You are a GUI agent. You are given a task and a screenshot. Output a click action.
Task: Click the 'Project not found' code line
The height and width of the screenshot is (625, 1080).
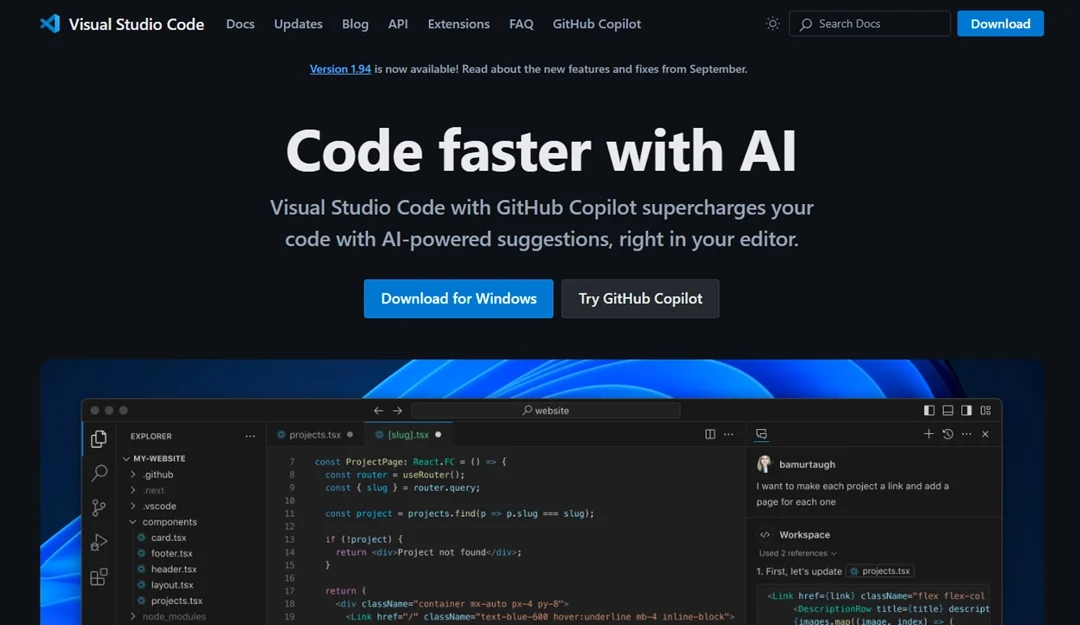(x=428, y=552)
